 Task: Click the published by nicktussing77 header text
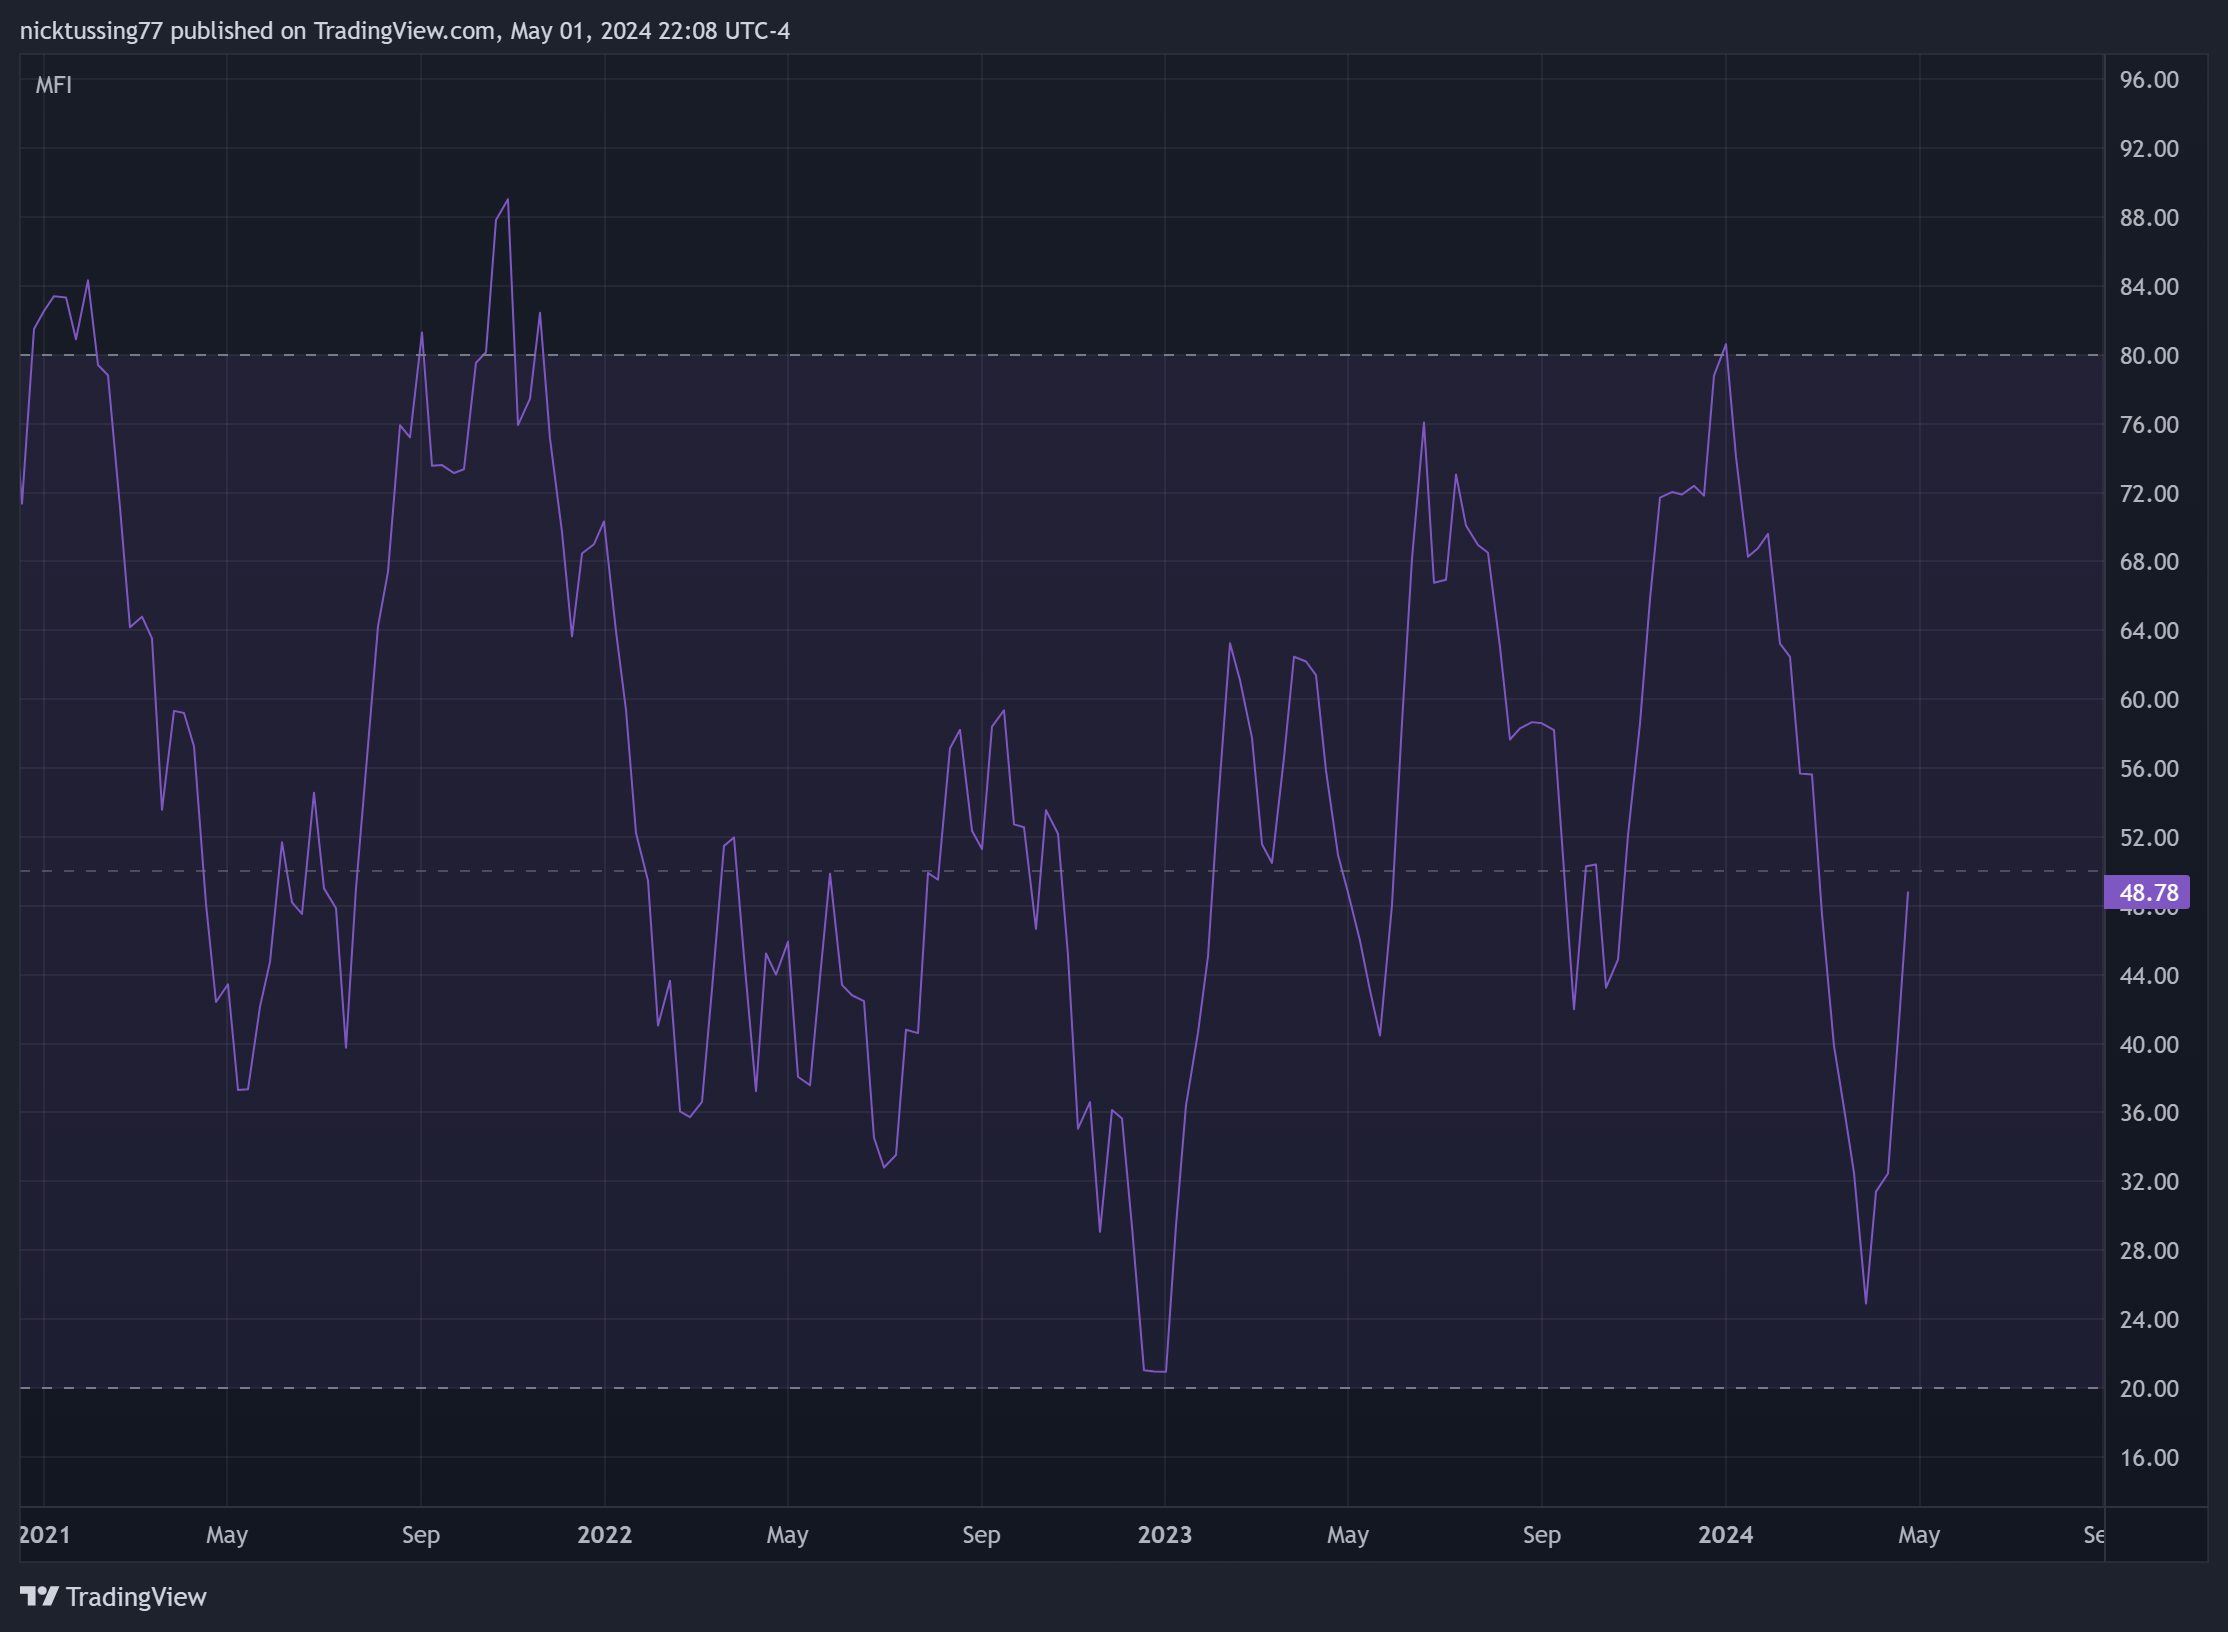click(404, 31)
